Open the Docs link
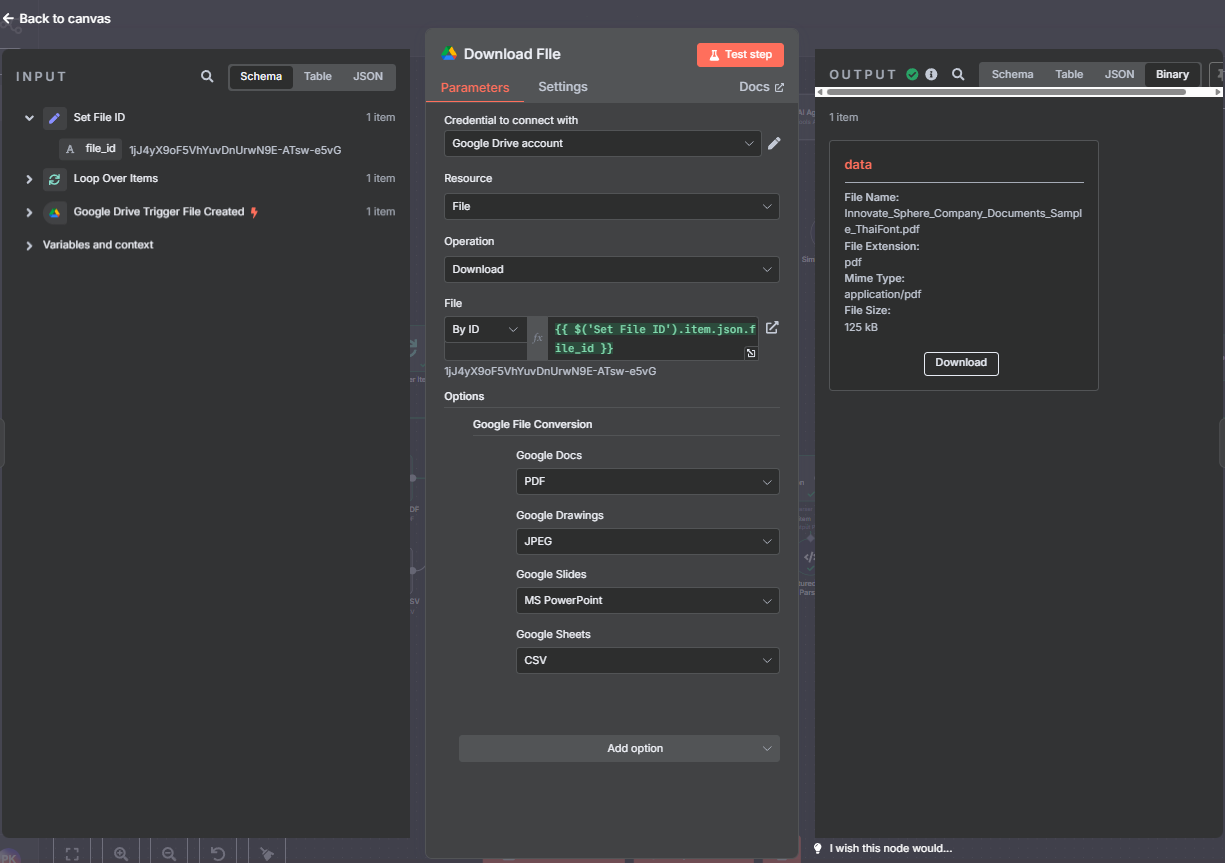Viewport: 1225px width, 863px height. (761, 87)
